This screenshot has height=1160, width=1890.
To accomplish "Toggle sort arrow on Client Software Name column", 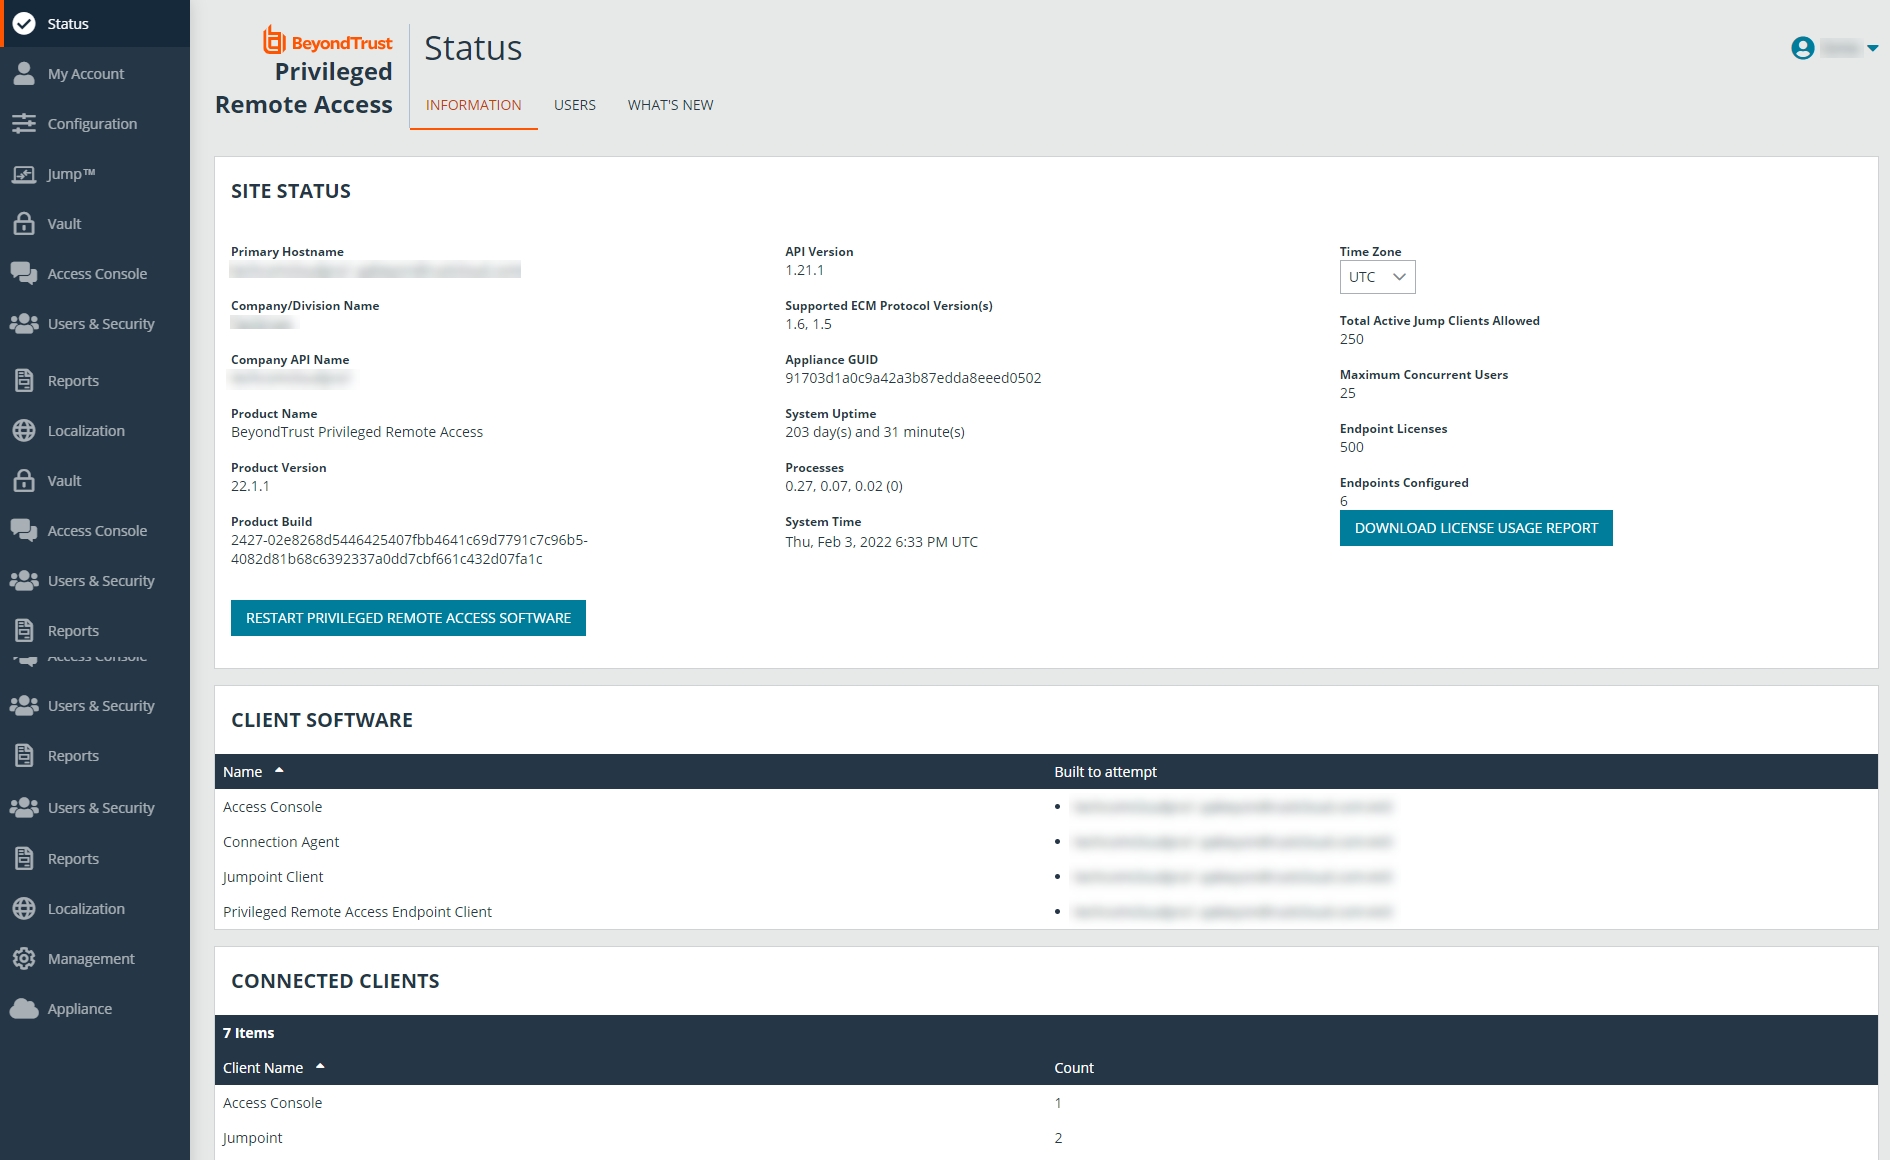I will (279, 770).
